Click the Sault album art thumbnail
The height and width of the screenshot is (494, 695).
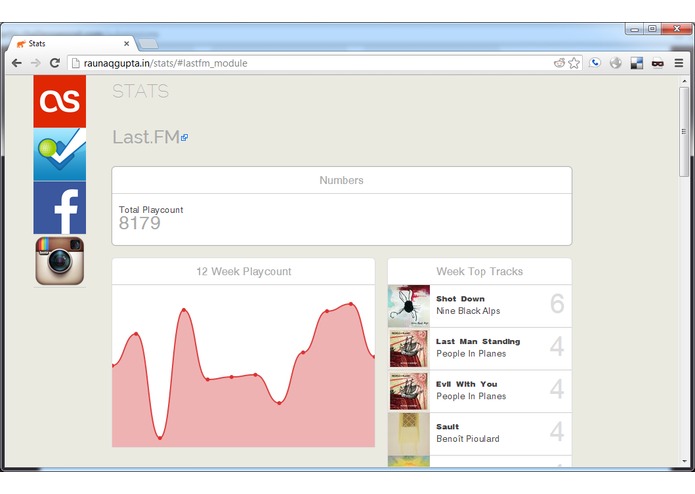(x=409, y=434)
